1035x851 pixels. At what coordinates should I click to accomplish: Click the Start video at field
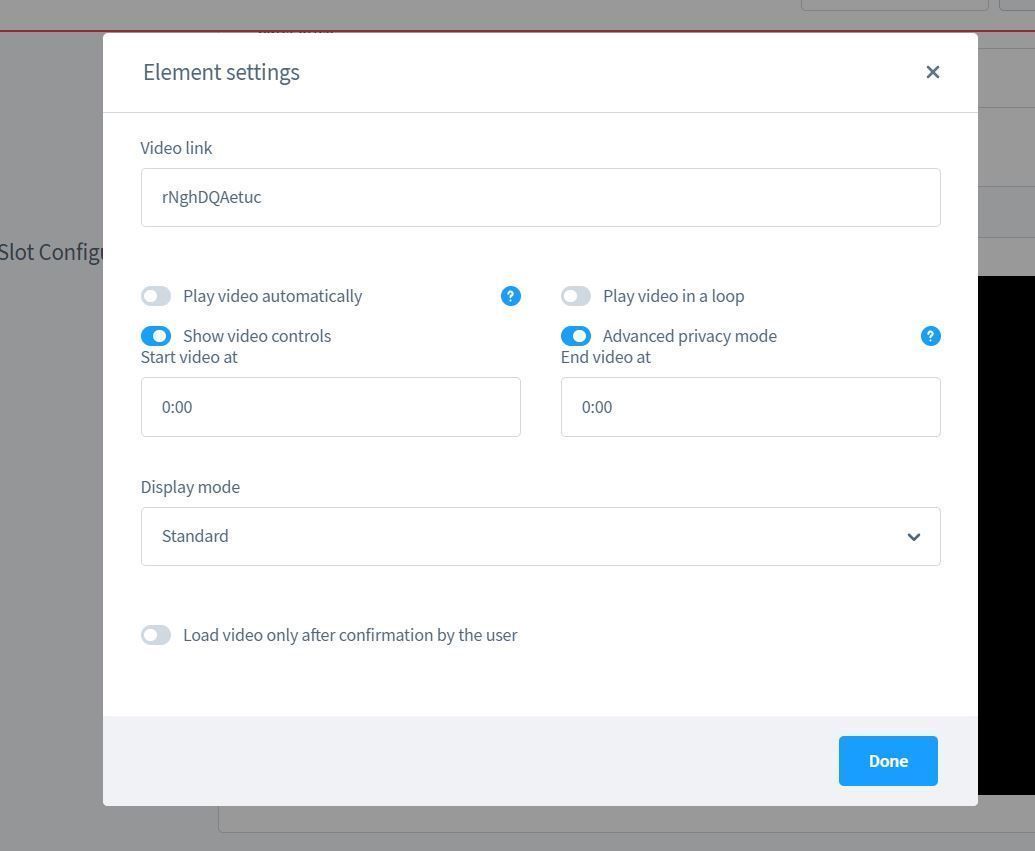330,407
